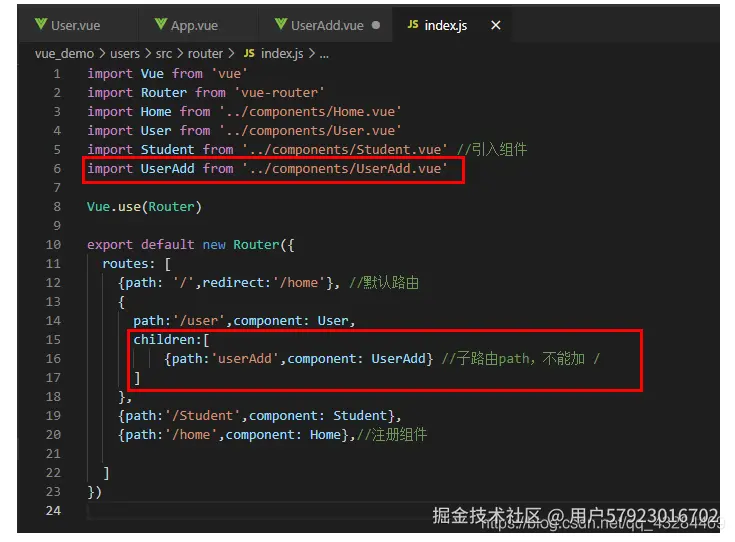
Task: Click UserAdd identifier on line 6
Action: click(x=167, y=169)
